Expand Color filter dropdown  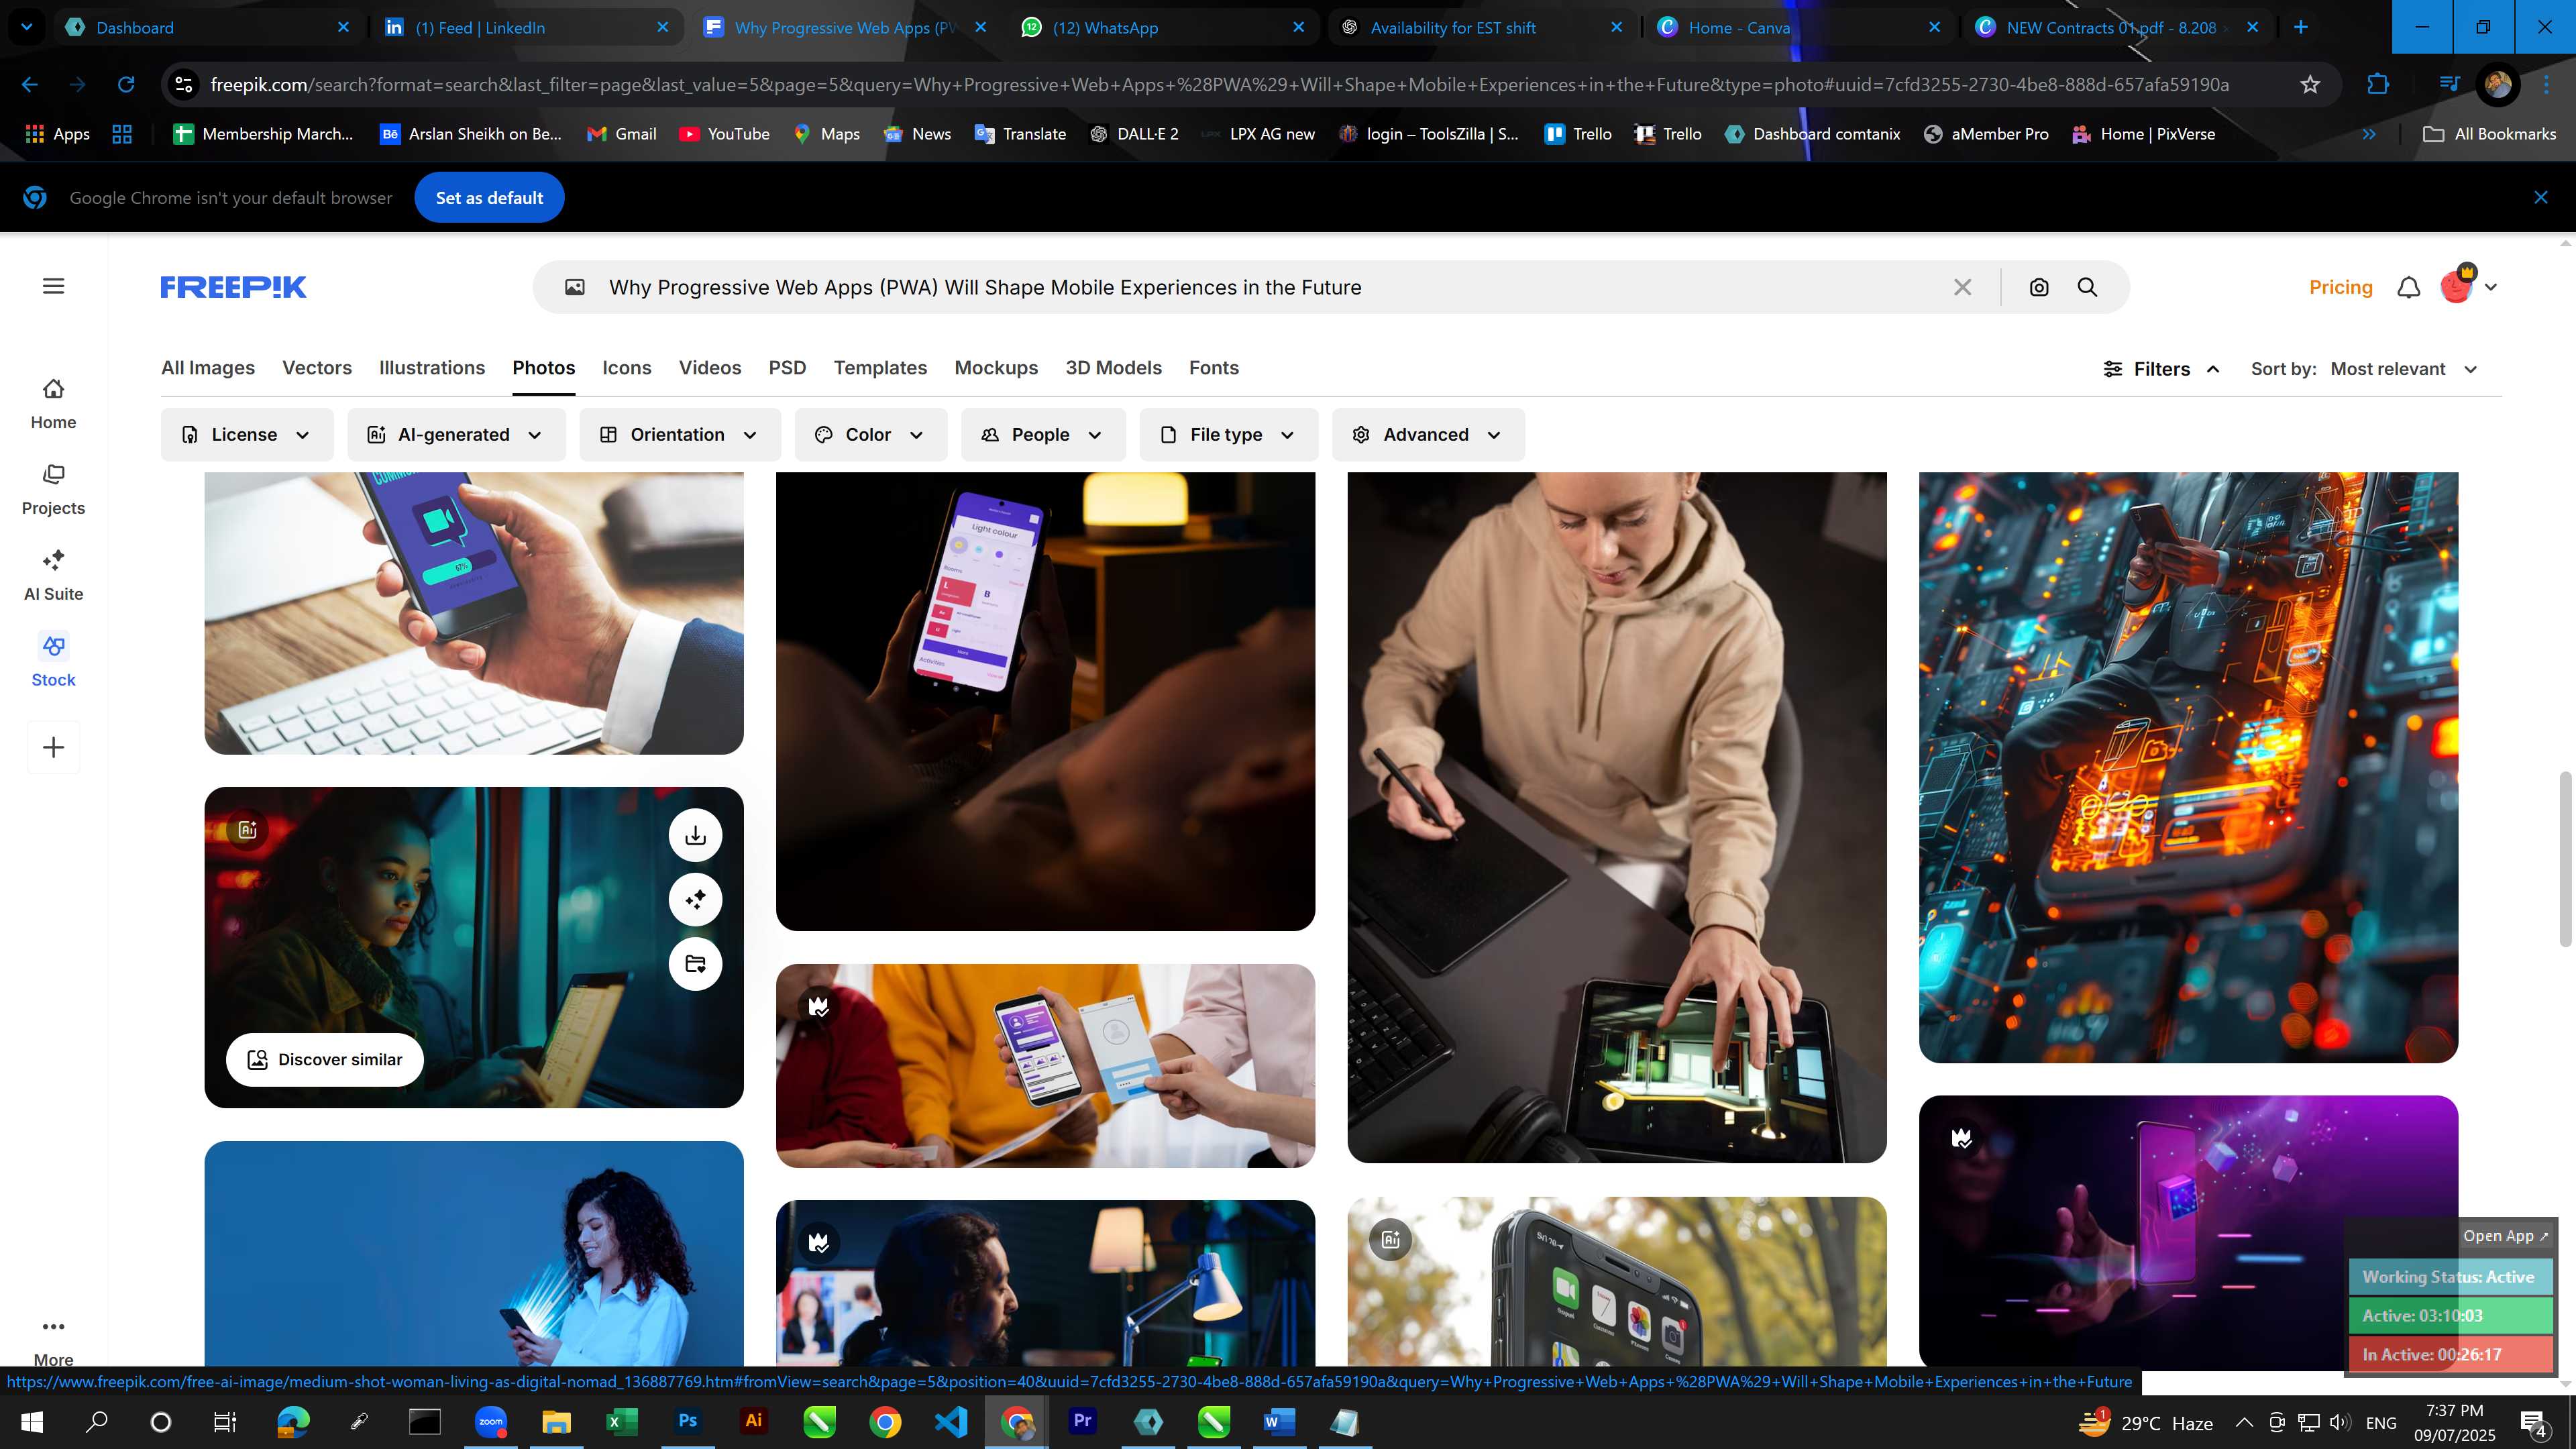coord(870,434)
